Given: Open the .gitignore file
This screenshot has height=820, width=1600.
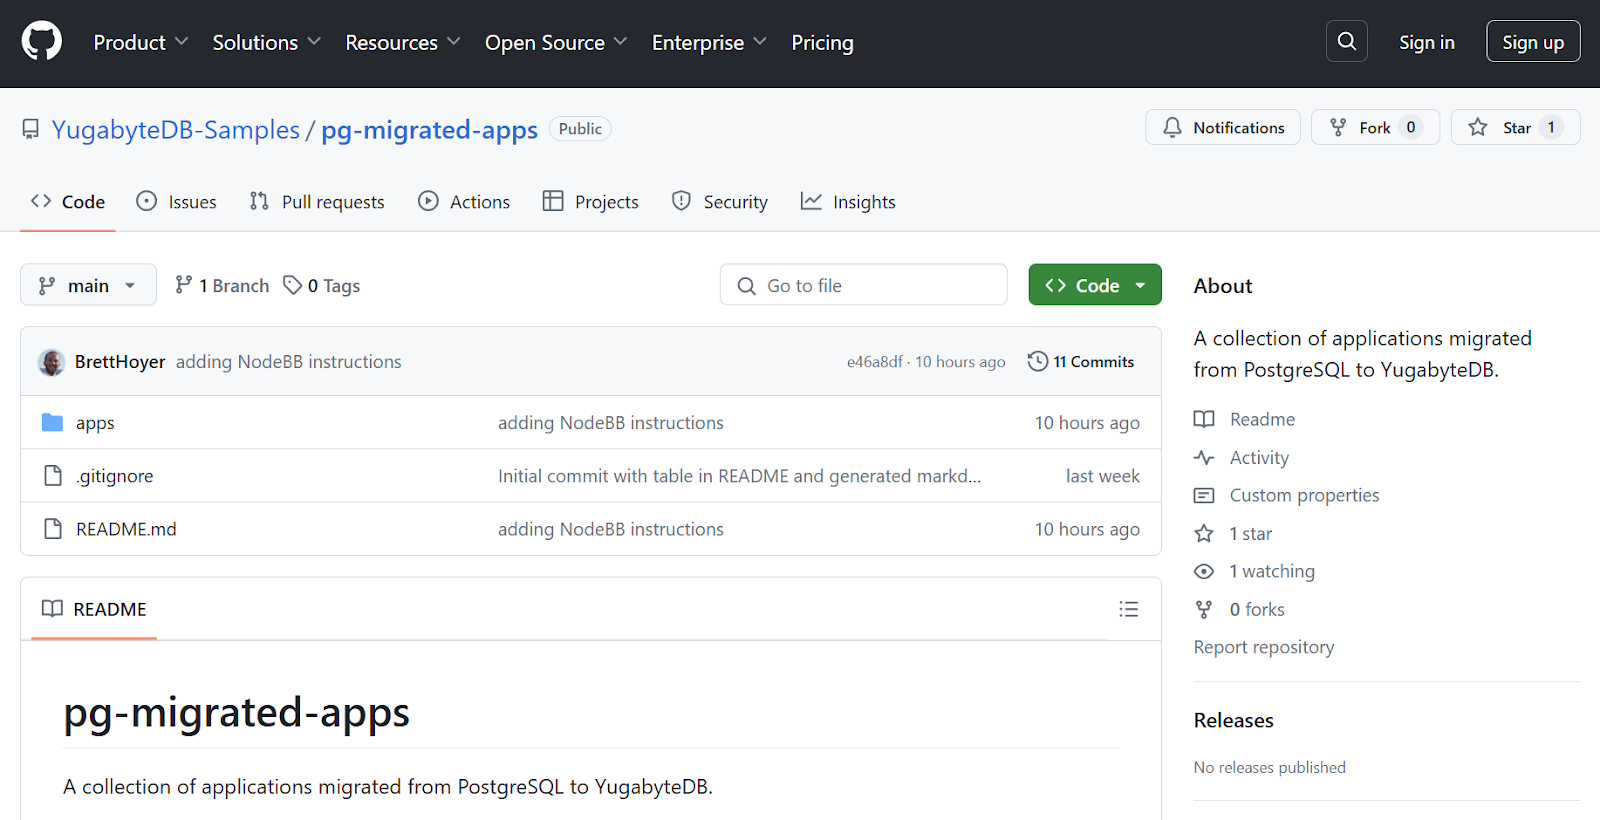Looking at the screenshot, I should tap(115, 476).
